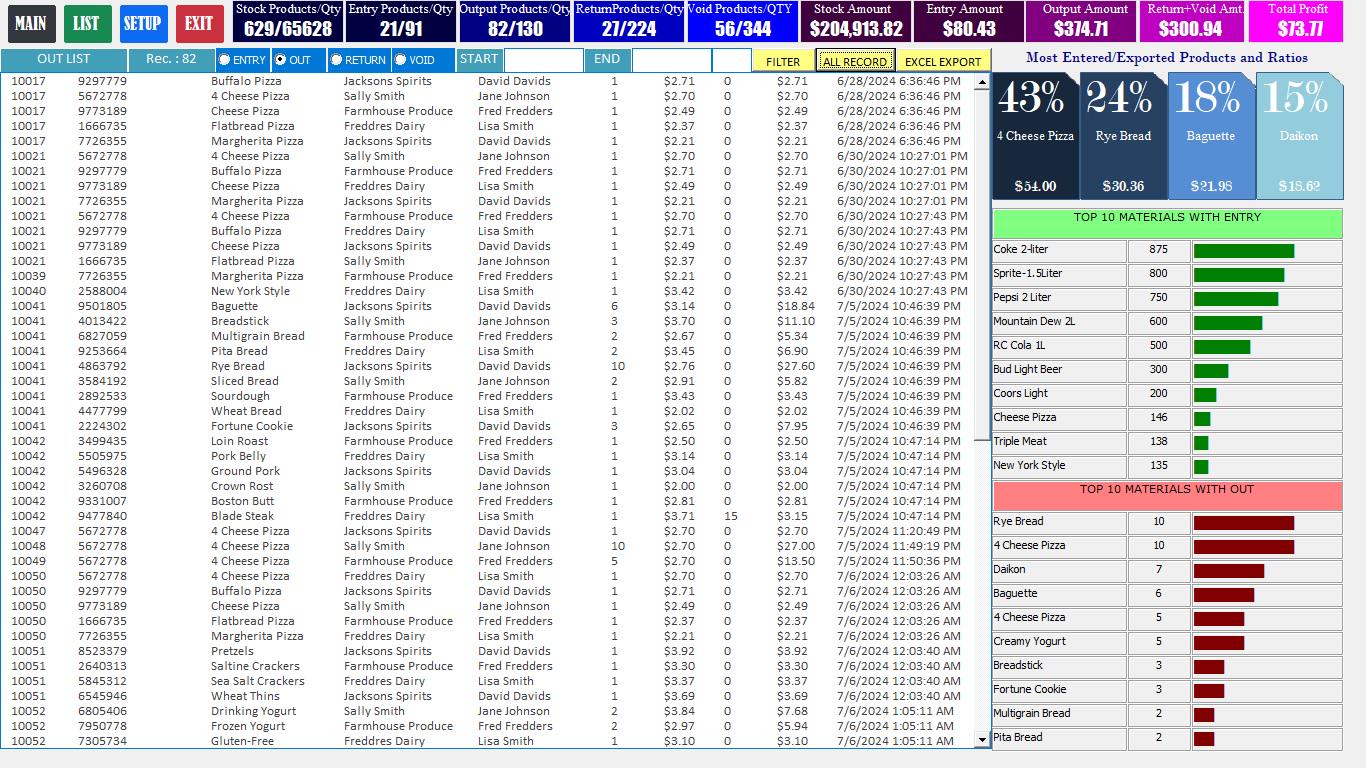Click the red EXIT button
The height and width of the screenshot is (768, 1366).
click(199, 23)
